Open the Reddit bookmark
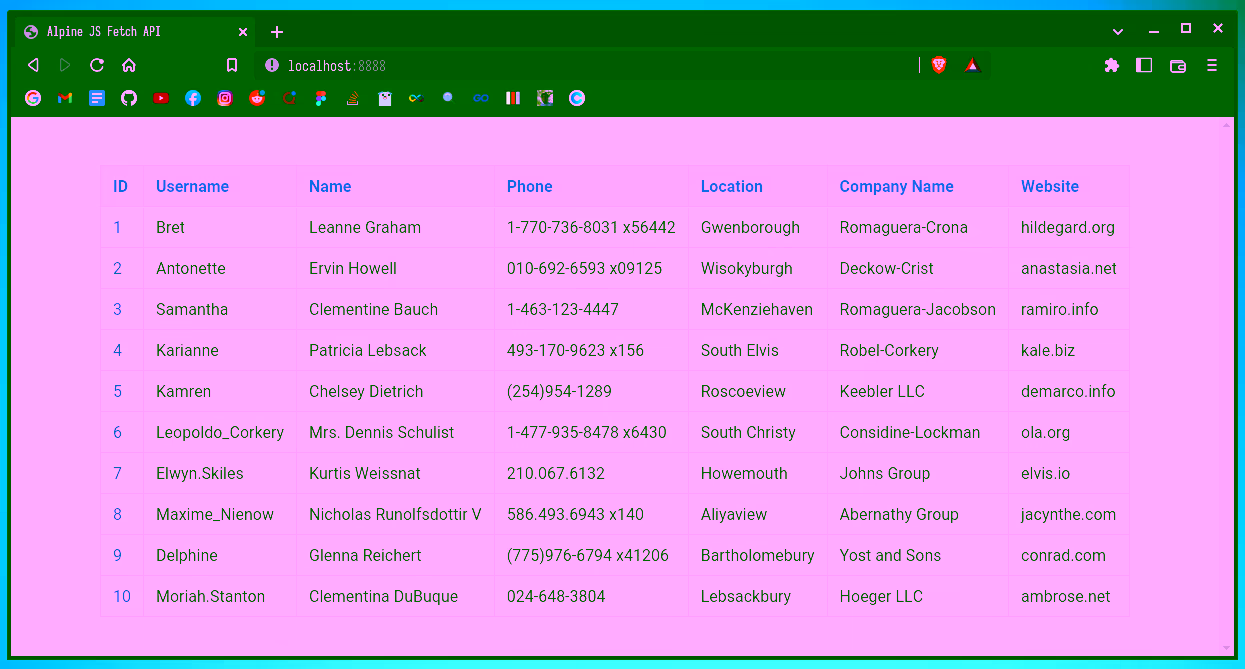Screen dimensions: 1245x669 click(x=257, y=97)
